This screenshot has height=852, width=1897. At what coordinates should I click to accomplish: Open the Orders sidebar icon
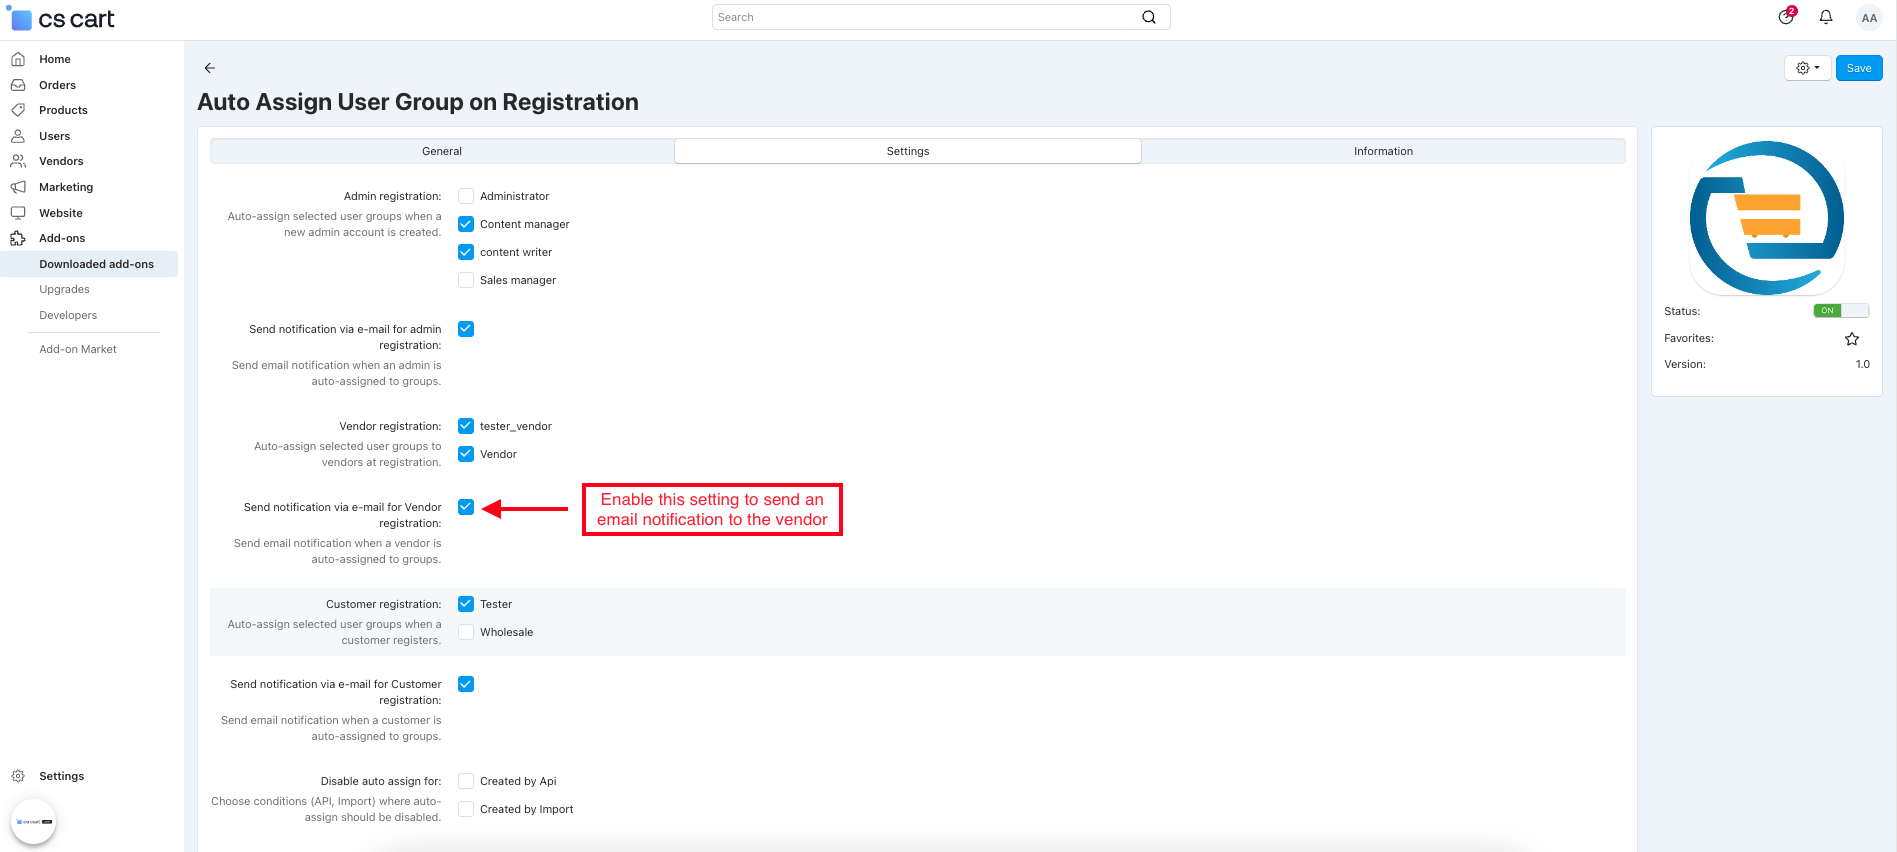click(x=18, y=85)
